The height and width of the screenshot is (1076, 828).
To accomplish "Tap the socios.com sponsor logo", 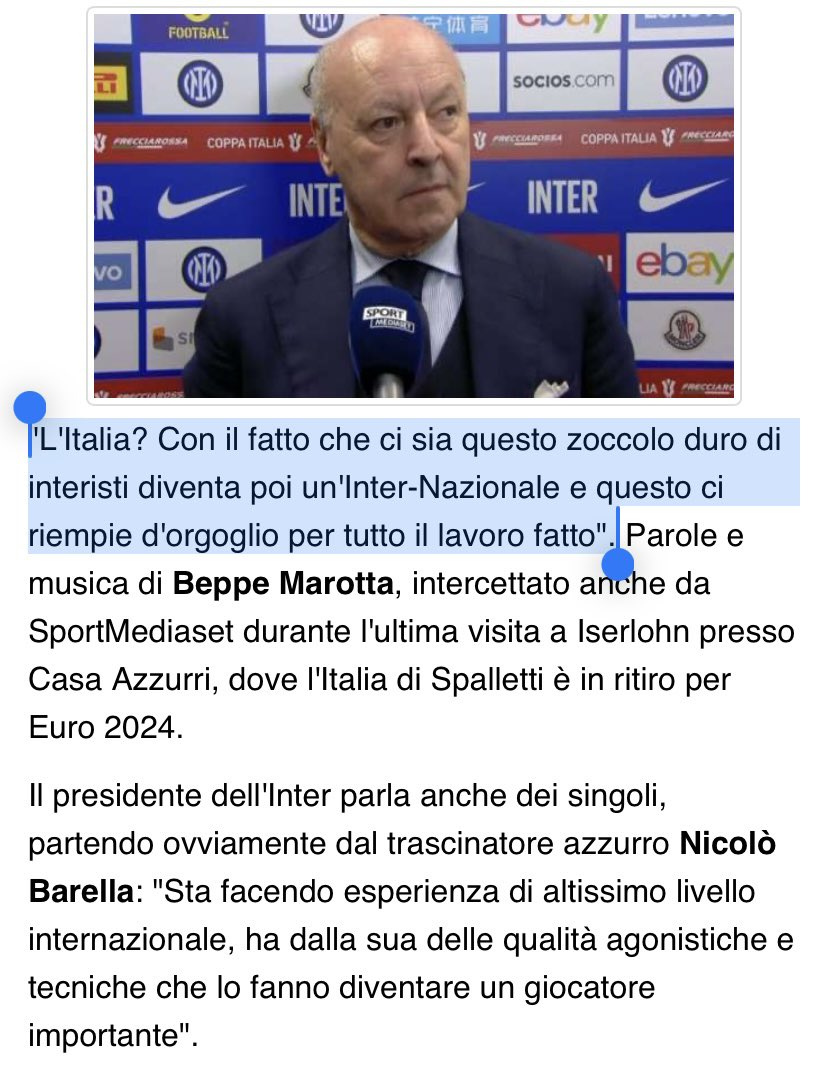I will click(x=563, y=81).
